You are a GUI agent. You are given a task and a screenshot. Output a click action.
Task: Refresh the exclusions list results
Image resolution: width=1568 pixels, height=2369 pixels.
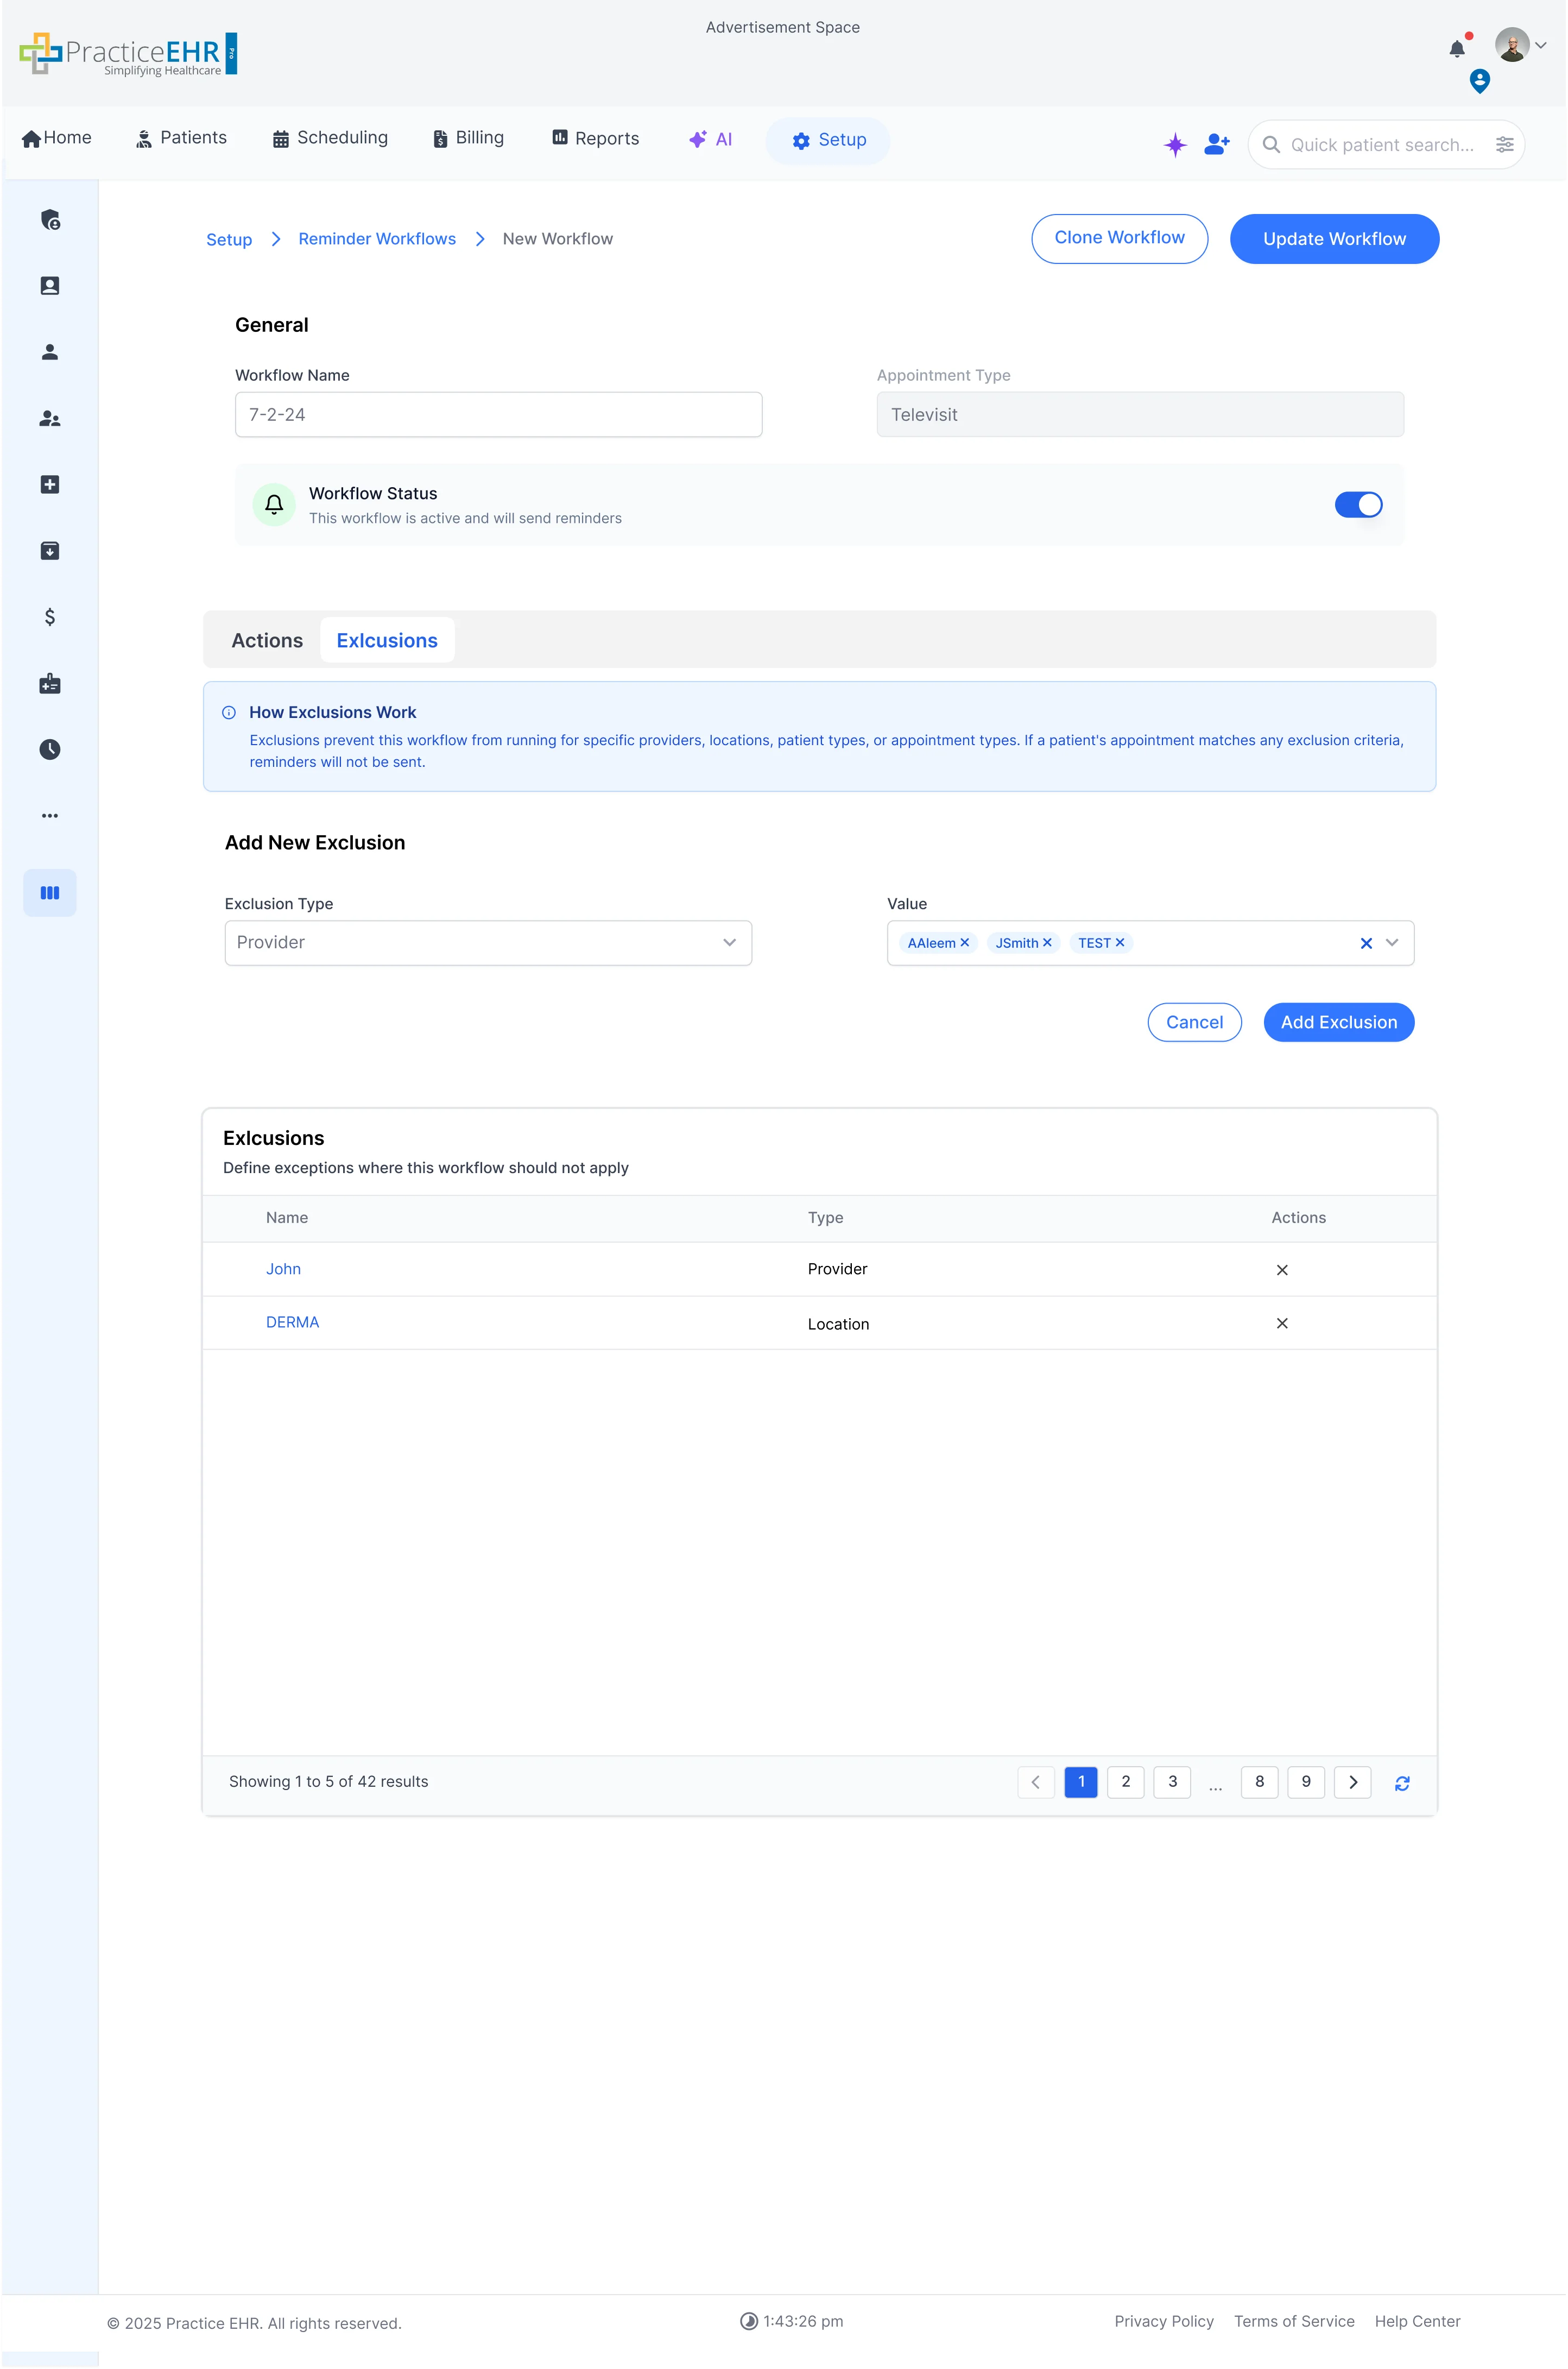1402,1782
